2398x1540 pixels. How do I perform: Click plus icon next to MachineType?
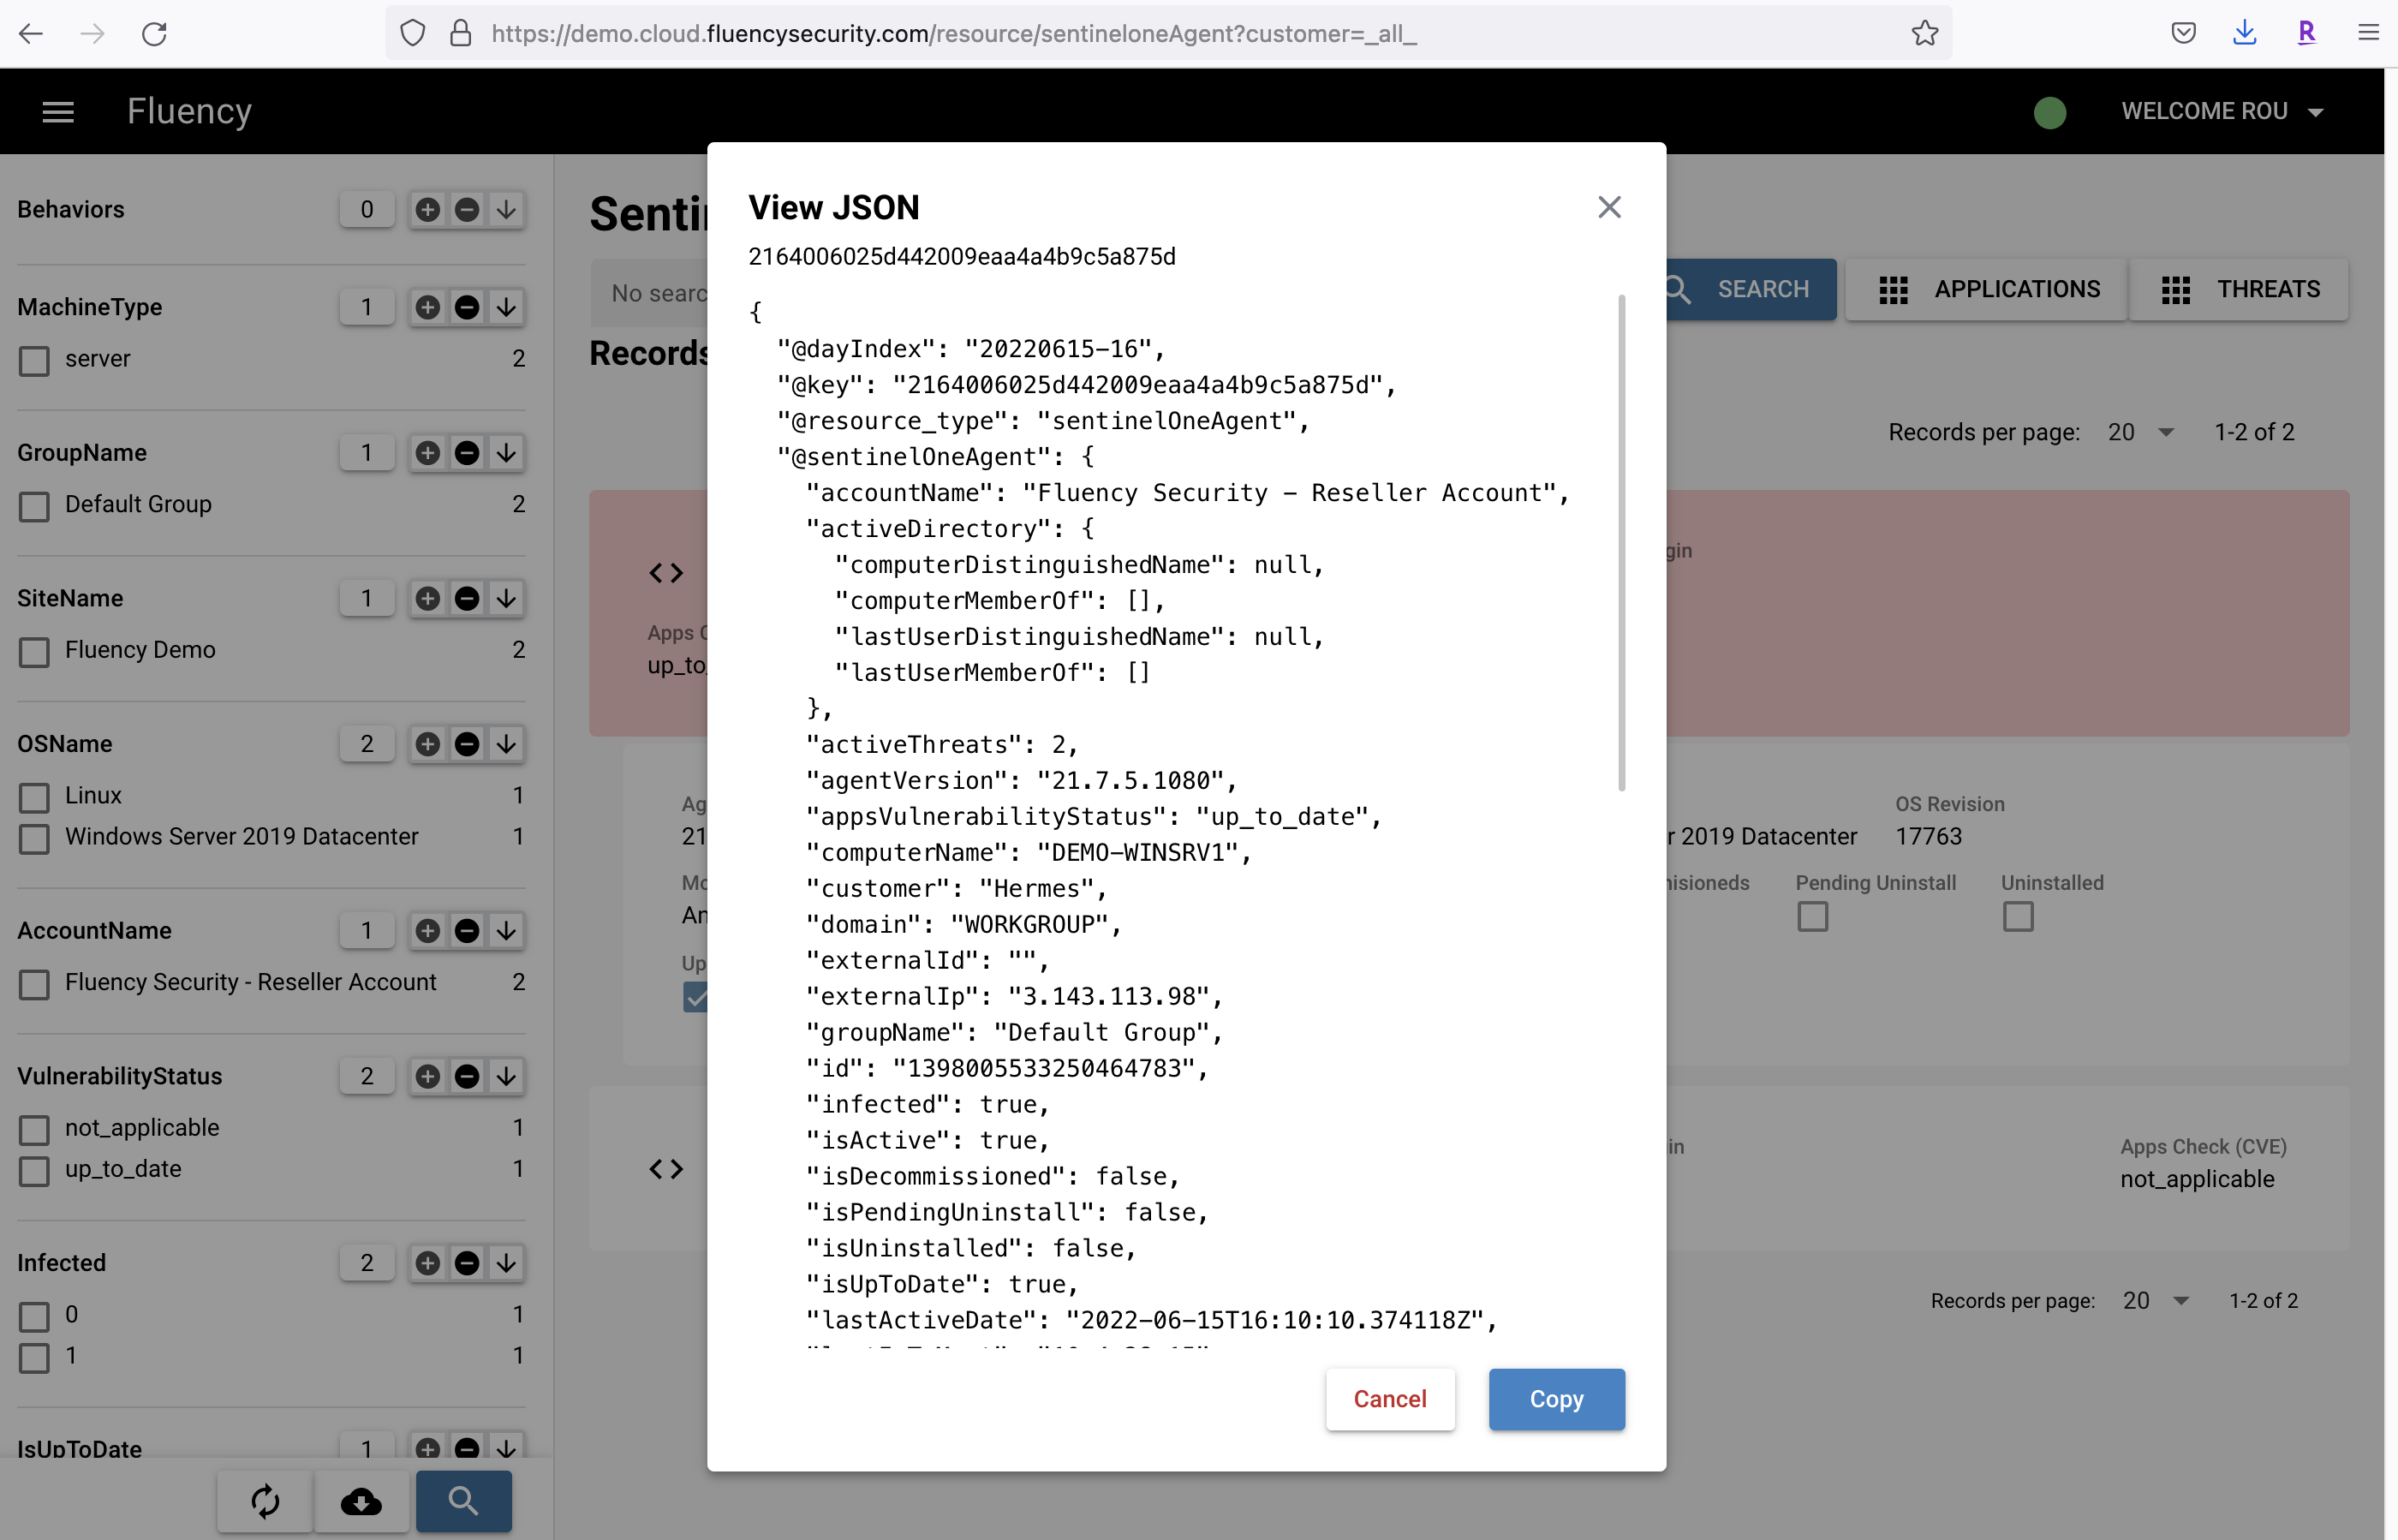pos(428,307)
